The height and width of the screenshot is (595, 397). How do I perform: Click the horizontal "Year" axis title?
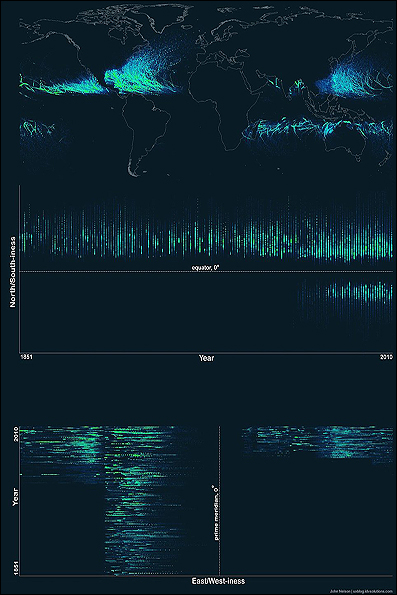point(206,358)
